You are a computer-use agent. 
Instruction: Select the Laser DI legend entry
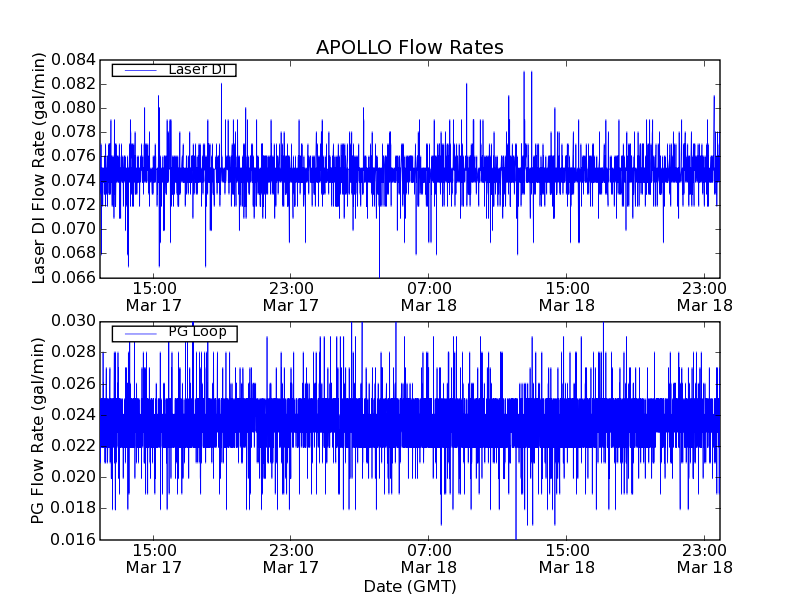(x=195, y=69)
